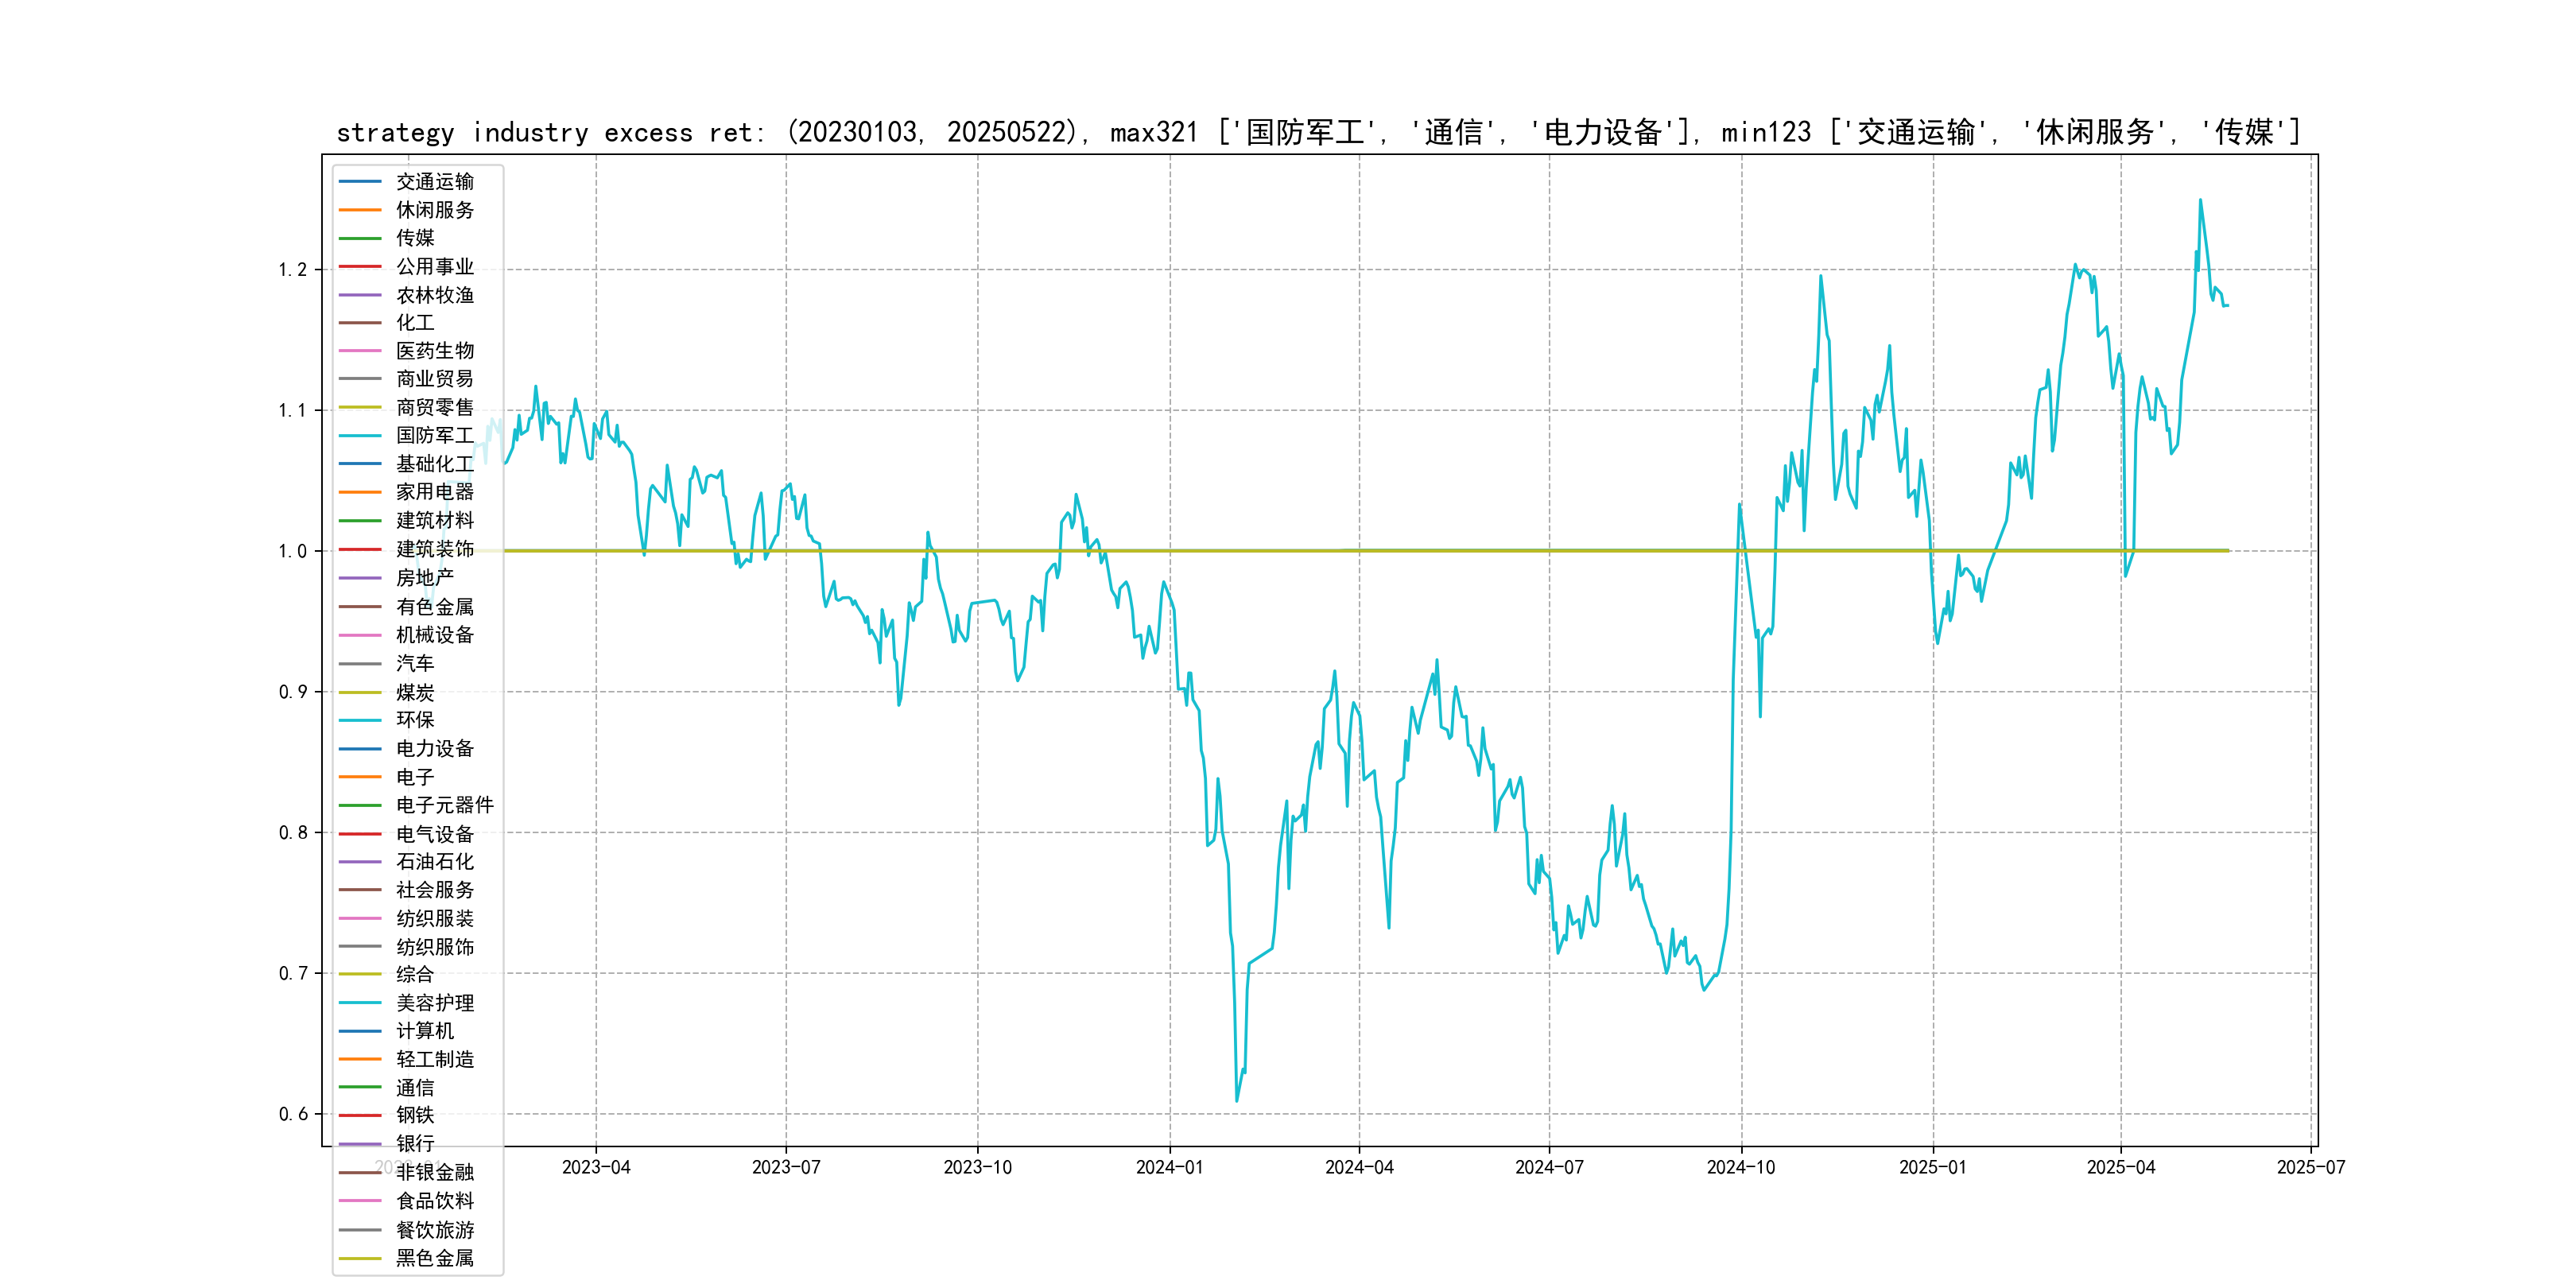The width and height of the screenshot is (2576, 1288).
Task: Select the 休闲服务 legend label
Action: click(x=434, y=210)
